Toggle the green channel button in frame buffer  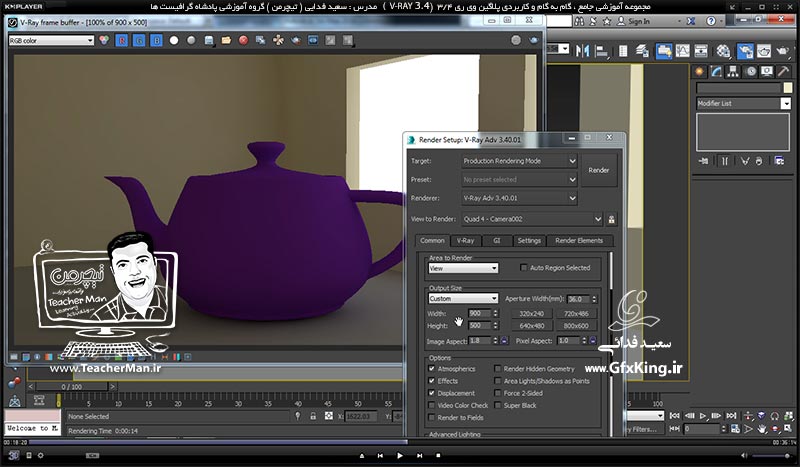coord(139,40)
